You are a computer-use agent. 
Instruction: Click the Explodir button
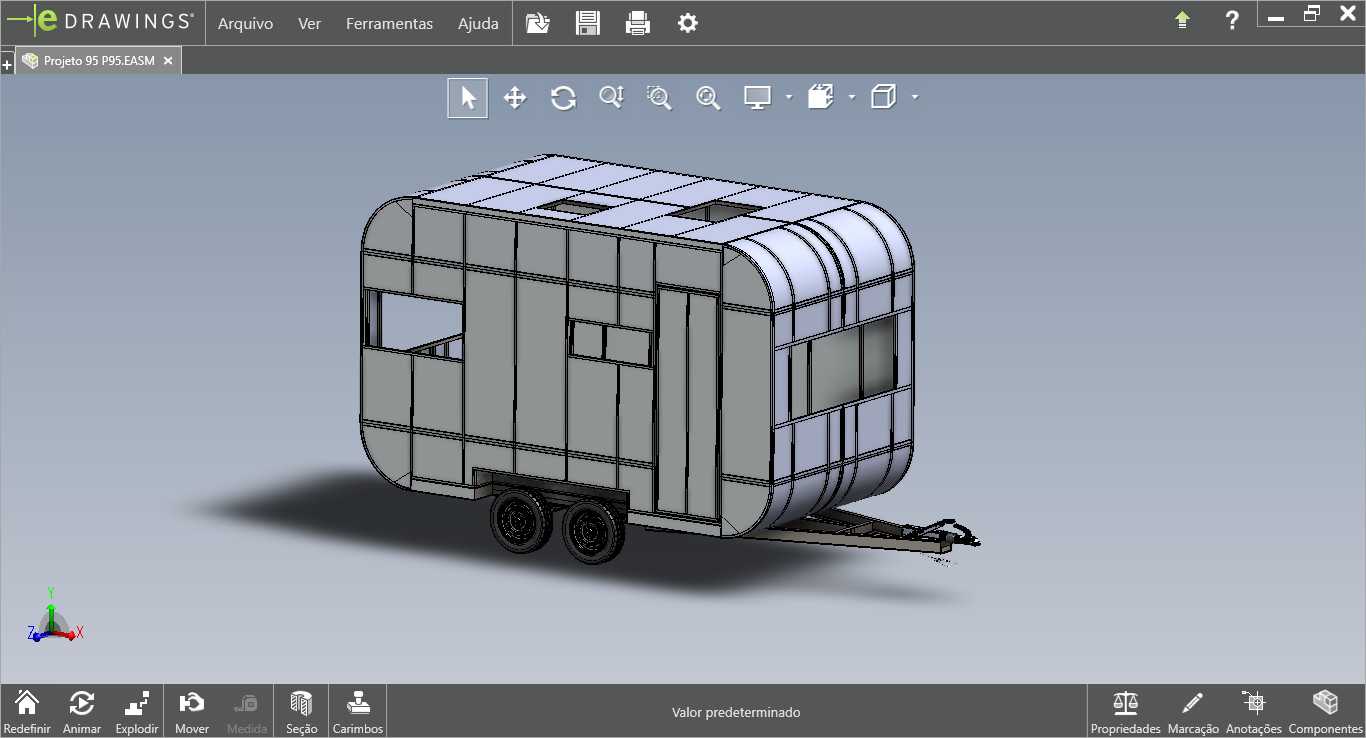click(137, 711)
